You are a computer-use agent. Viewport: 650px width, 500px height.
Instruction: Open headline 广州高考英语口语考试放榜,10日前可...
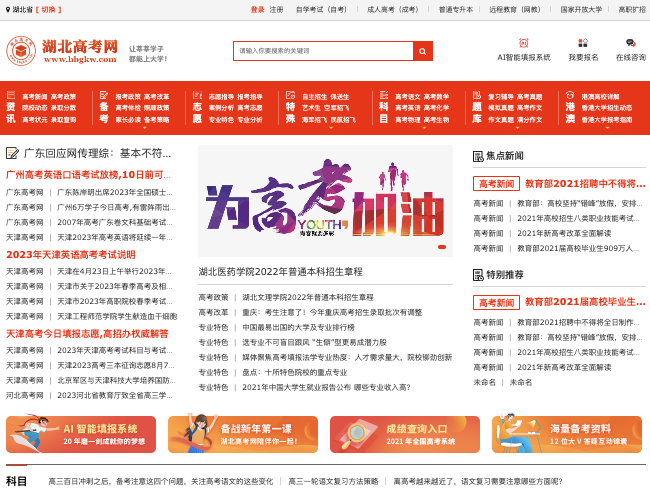[x=88, y=175]
